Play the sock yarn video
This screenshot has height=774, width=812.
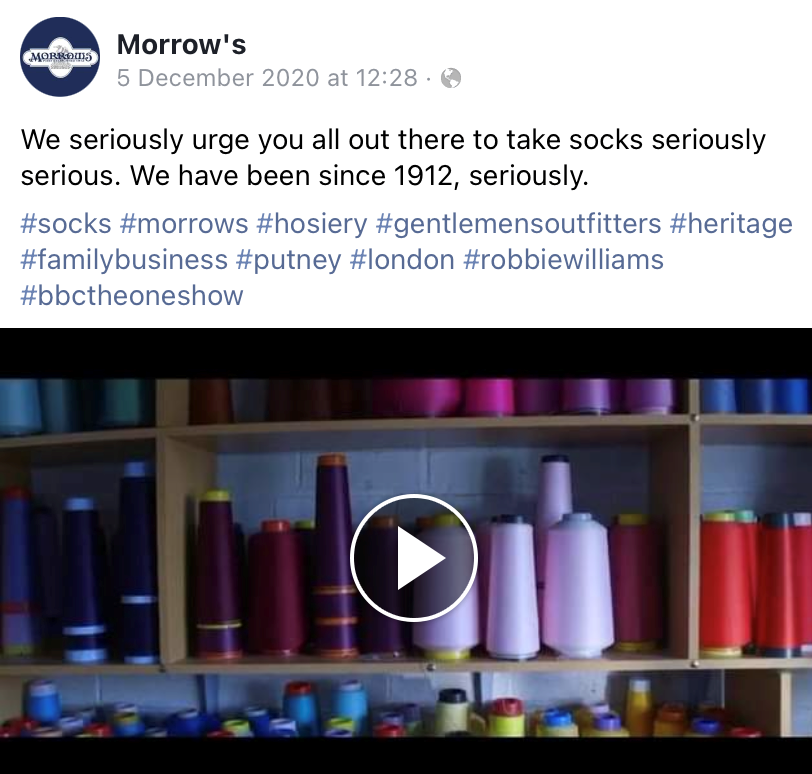point(413,558)
